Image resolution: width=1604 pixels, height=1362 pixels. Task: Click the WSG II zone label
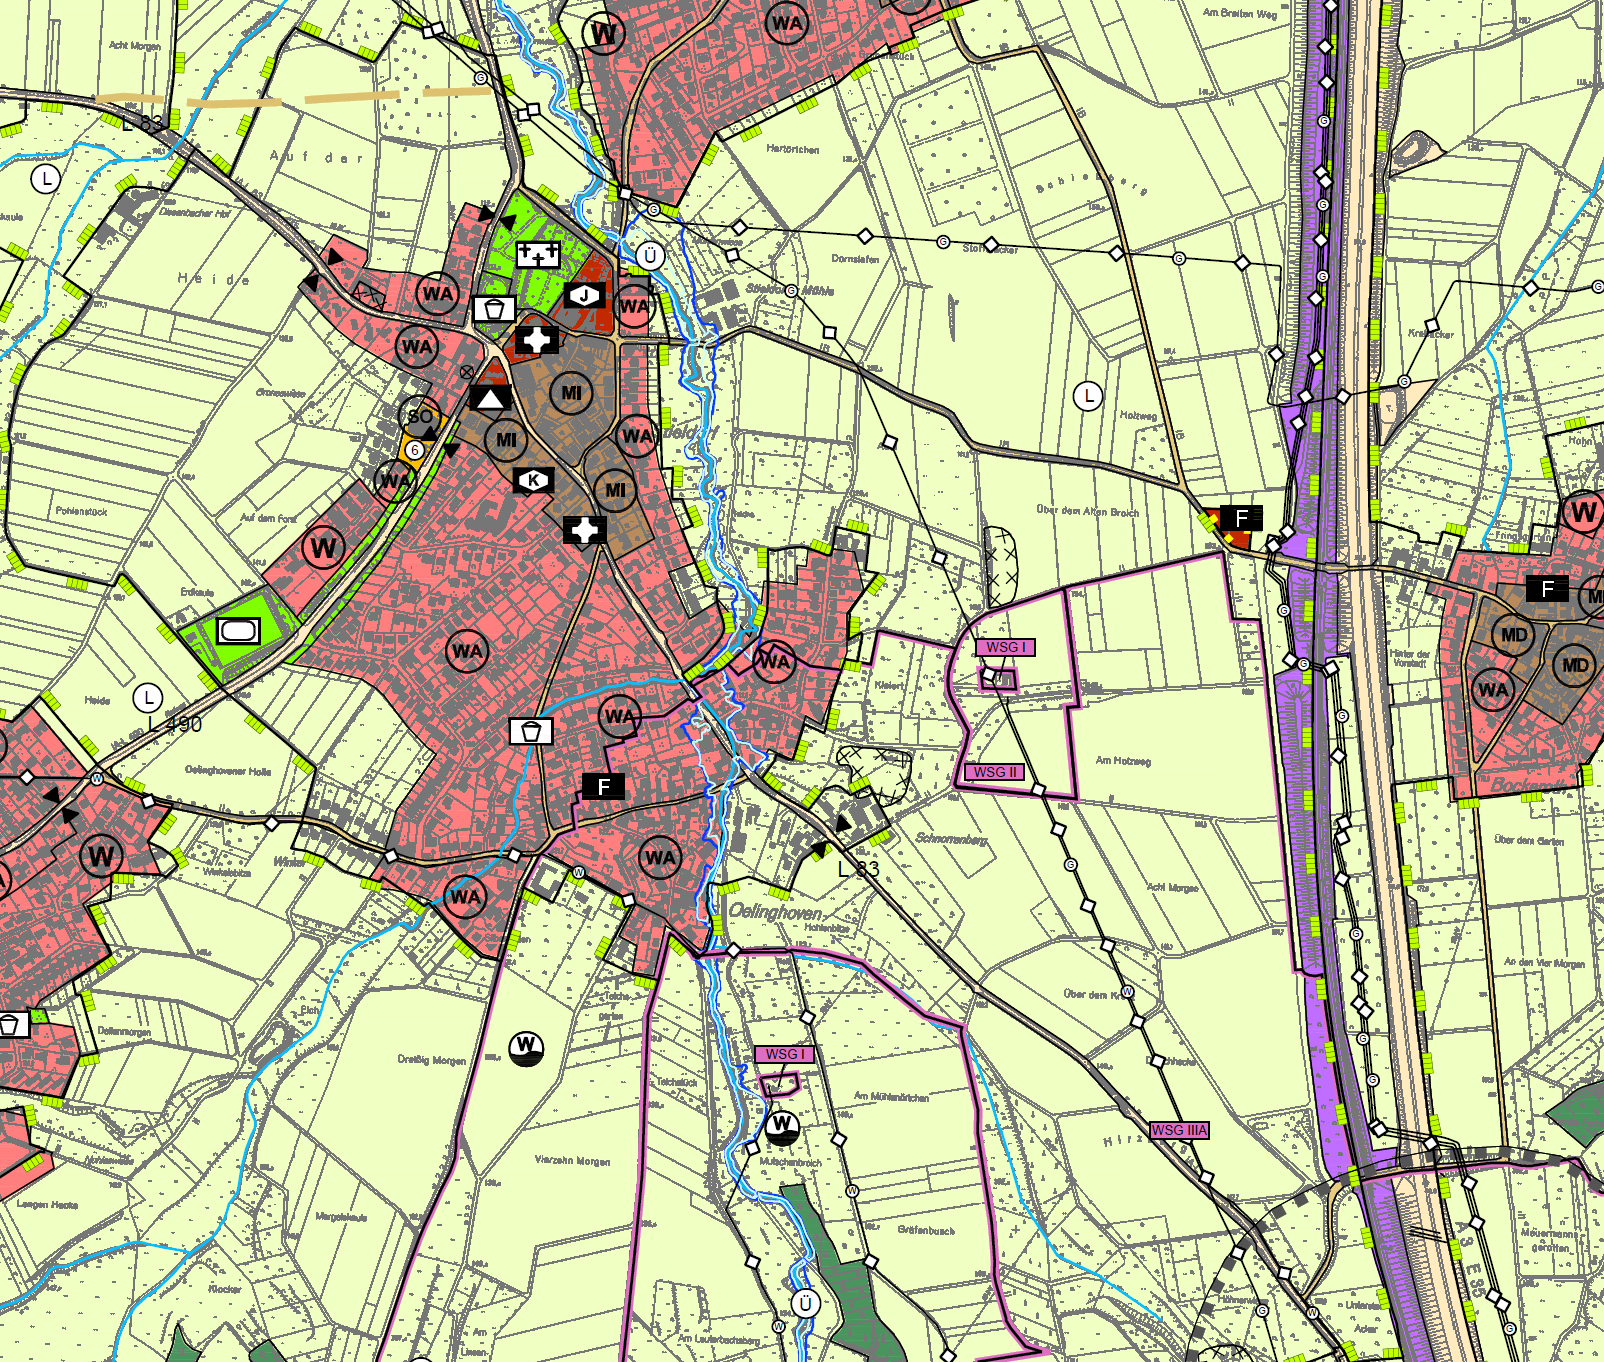[x=994, y=772]
